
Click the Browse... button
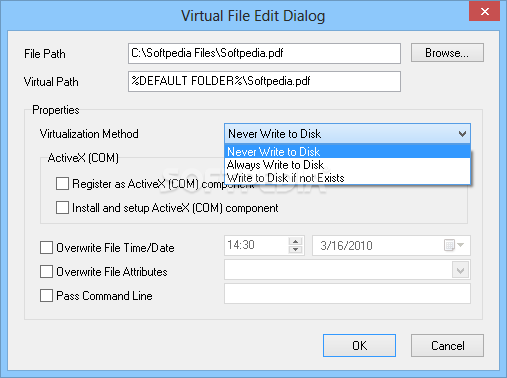[447, 53]
